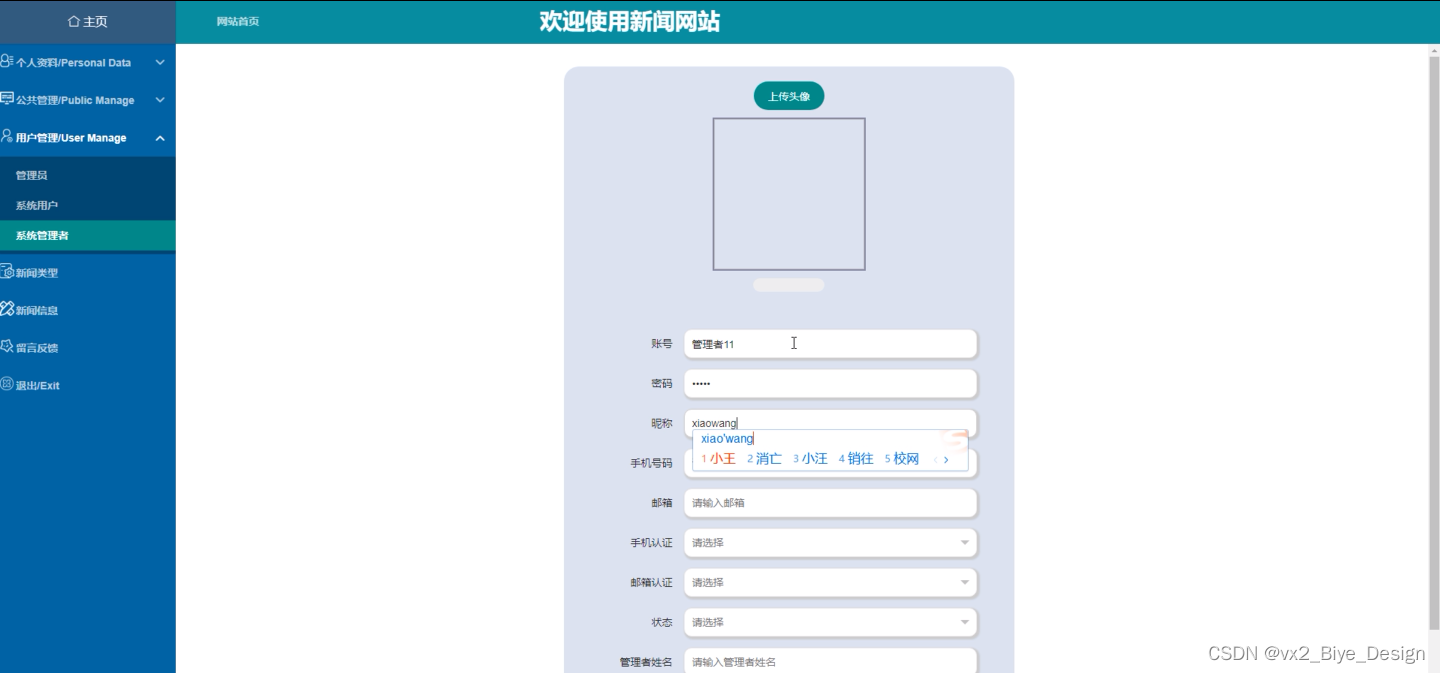The image size is (1440, 673).
Task: Focus the 密码 input field
Action: point(830,383)
